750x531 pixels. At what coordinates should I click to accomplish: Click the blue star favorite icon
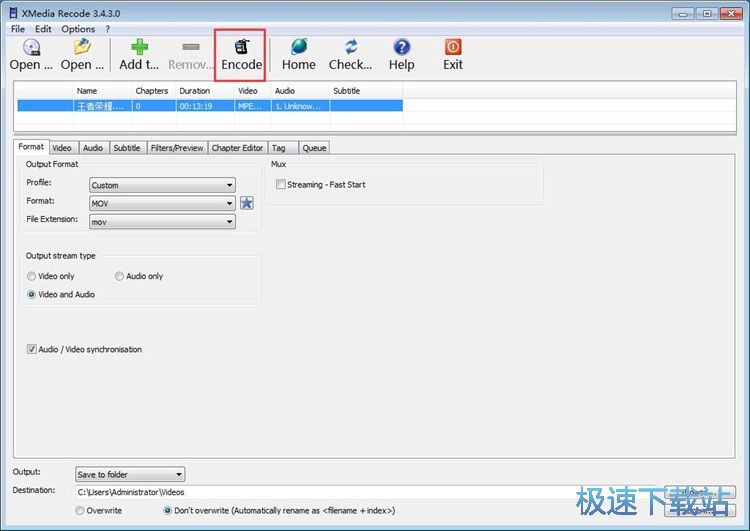coord(247,203)
